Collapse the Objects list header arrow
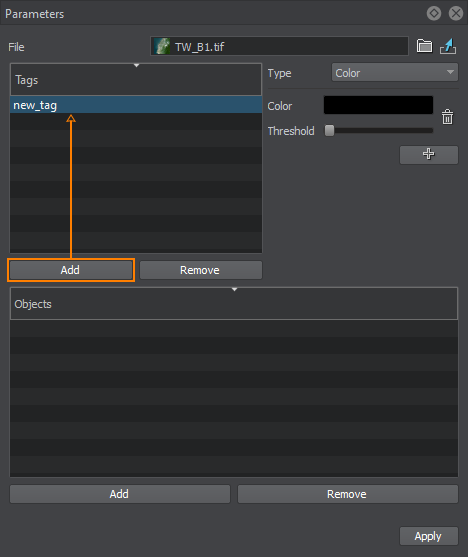The height and width of the screenshot is (557, 468). [235, 290]
